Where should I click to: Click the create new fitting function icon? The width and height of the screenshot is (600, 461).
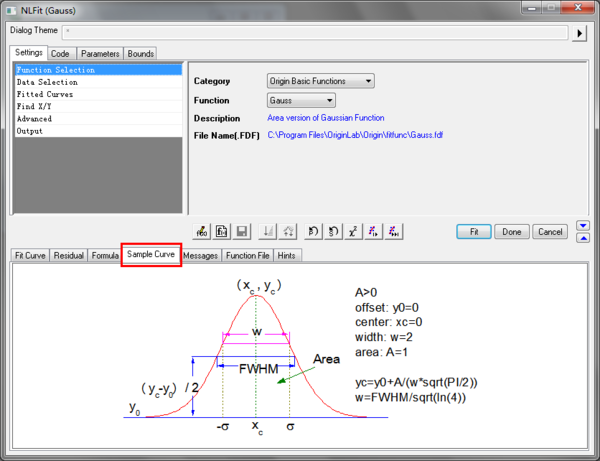(203, 232)
